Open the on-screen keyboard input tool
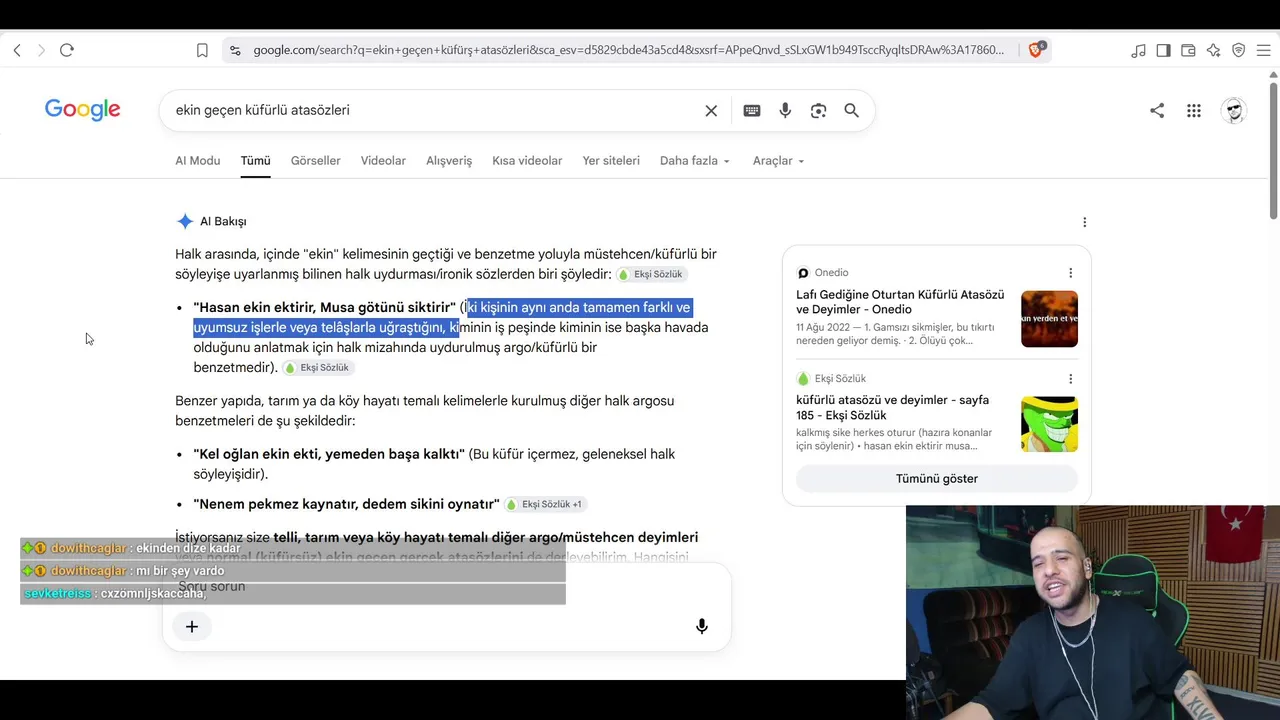 coord(752,111)
